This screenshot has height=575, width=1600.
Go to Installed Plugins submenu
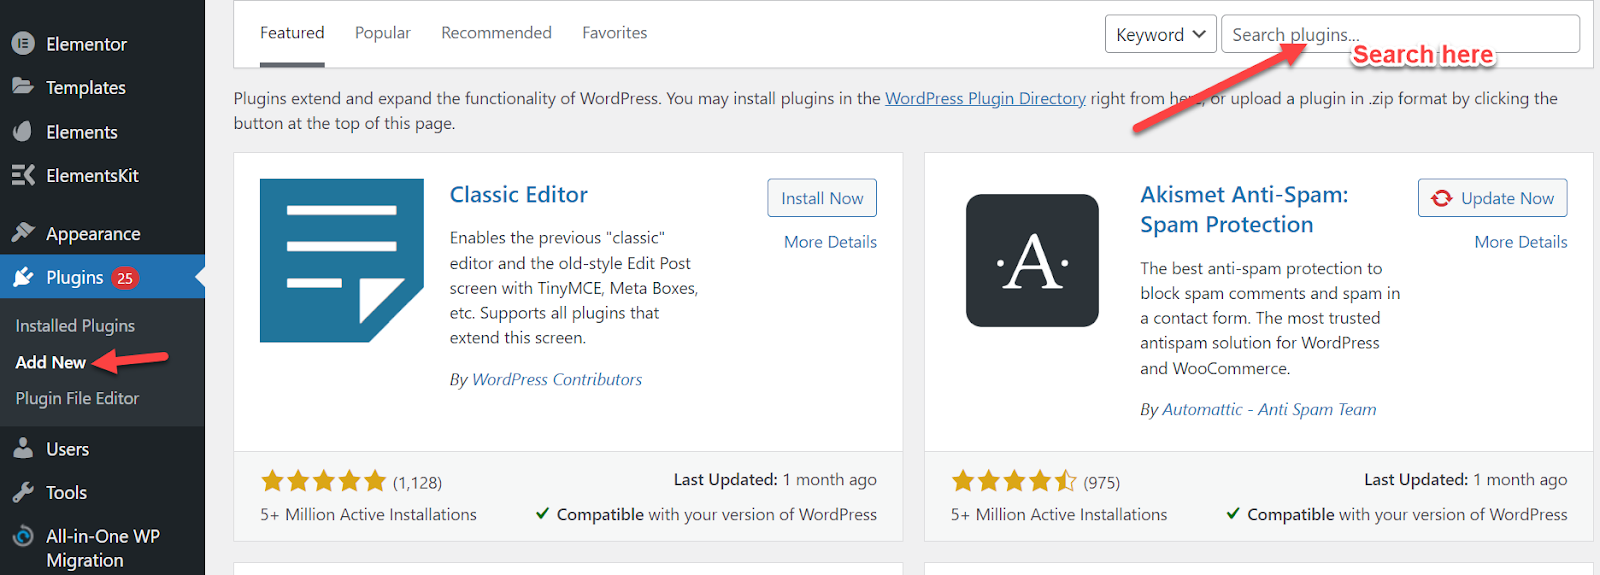[x=75, y=325]
